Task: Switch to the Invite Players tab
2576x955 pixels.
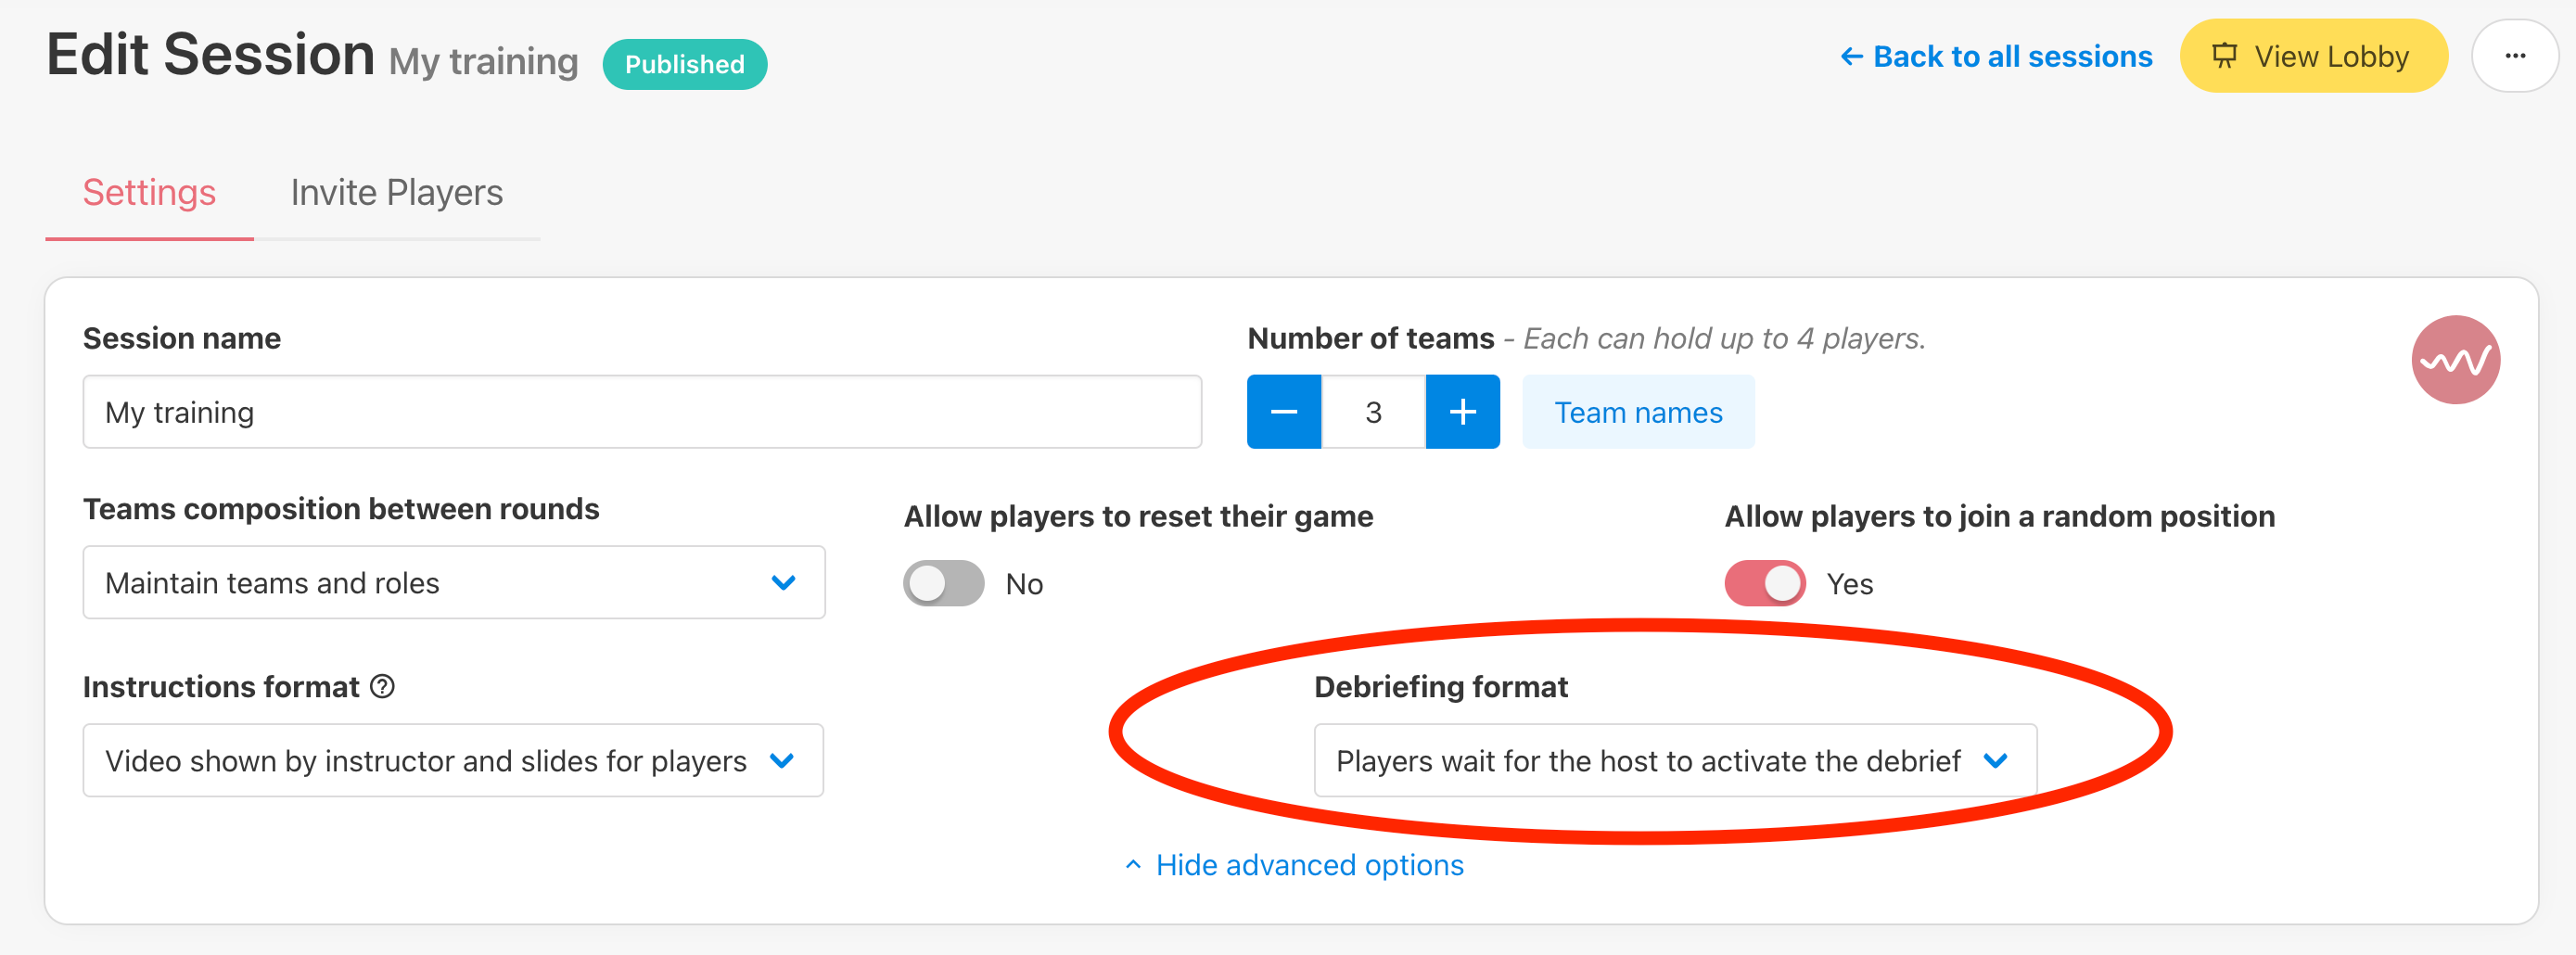Action: tap(397, 192)
